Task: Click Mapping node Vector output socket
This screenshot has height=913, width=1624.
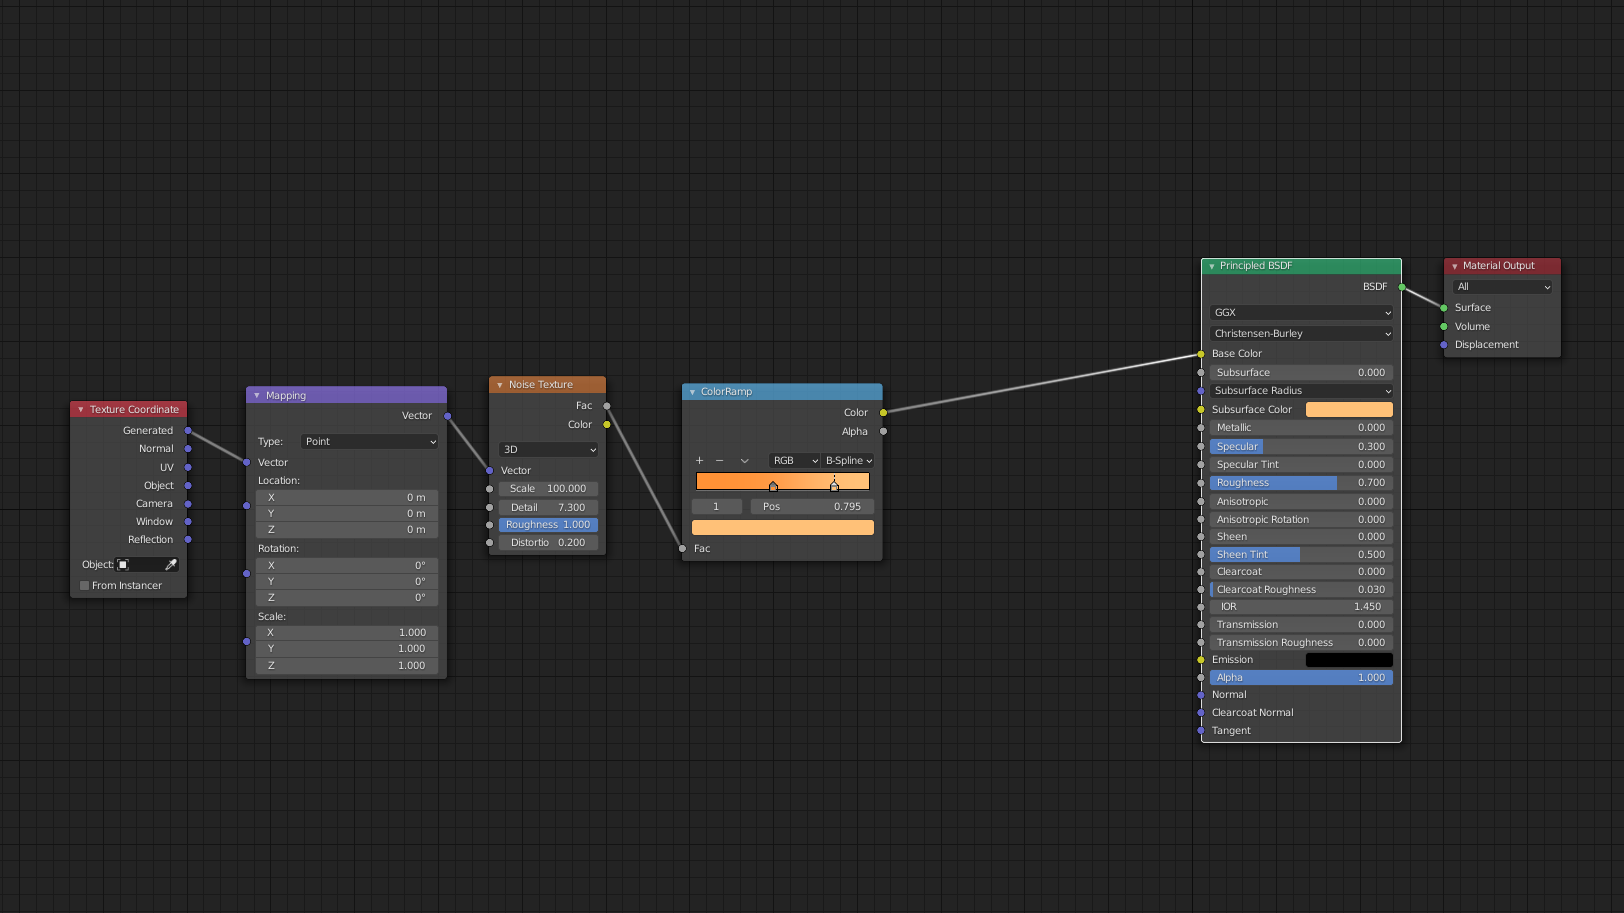Action: 447,416
